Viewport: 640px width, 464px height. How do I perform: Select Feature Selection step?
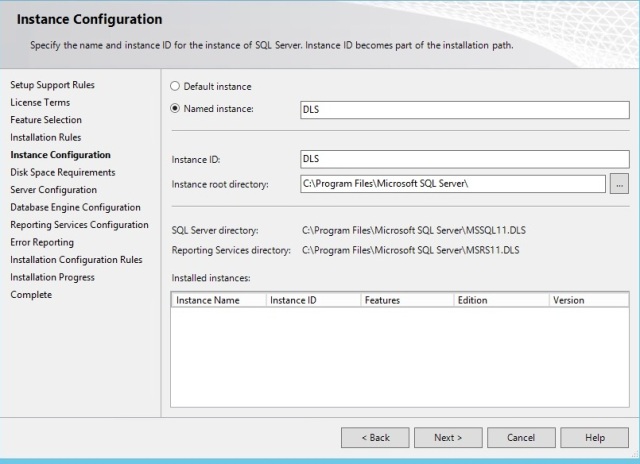(46, 120)
